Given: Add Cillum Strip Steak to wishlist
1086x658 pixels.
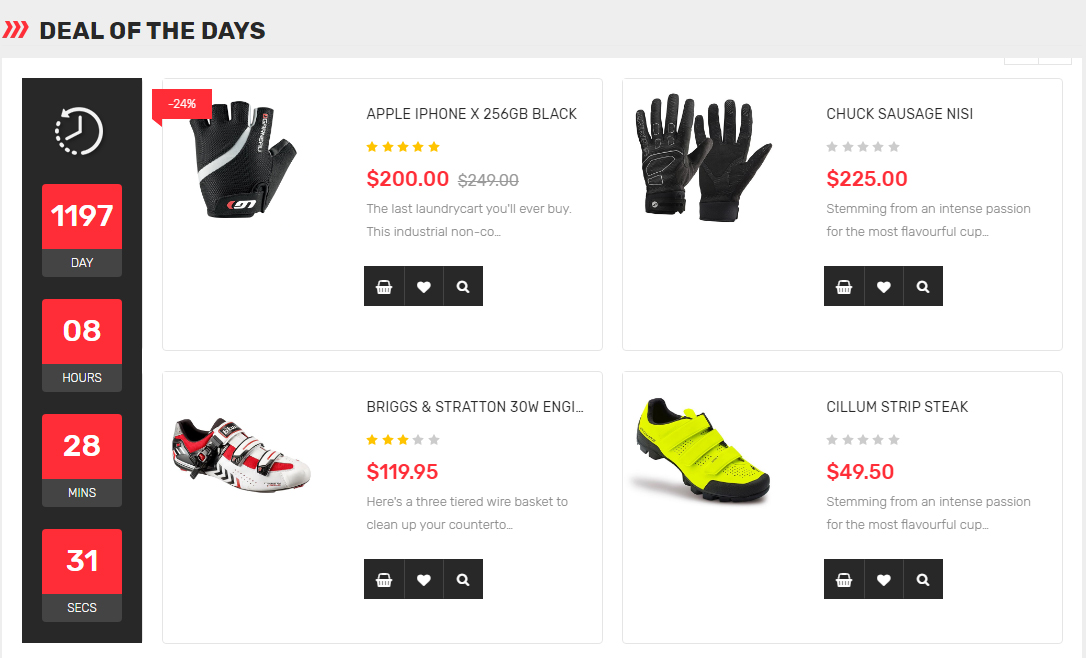Looking at the screenshot, I should tap(884, 579).
